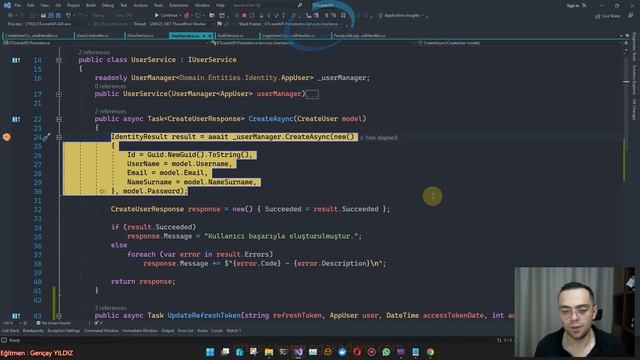Open Application Insights dropdown

tap(402, 16)
